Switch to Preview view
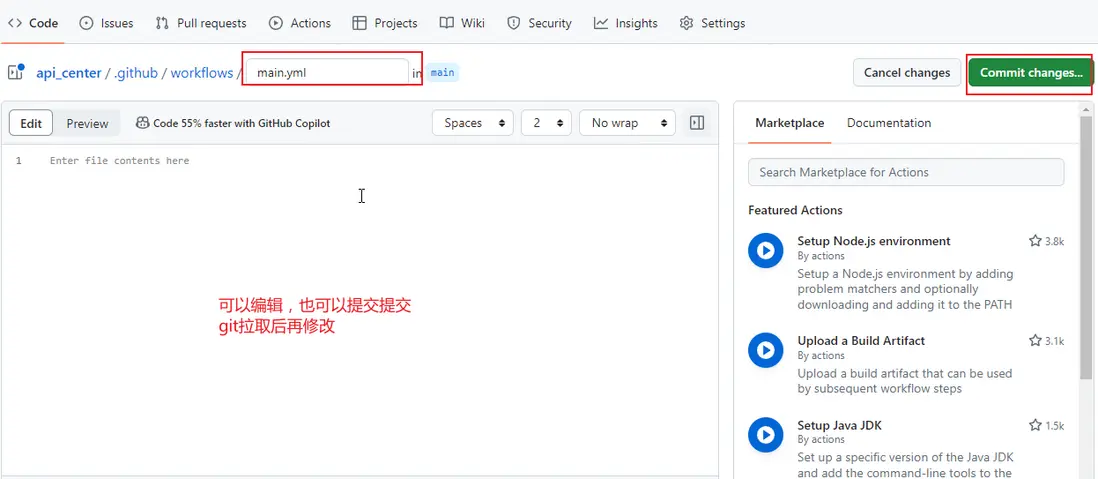 [x=88, y=123]
